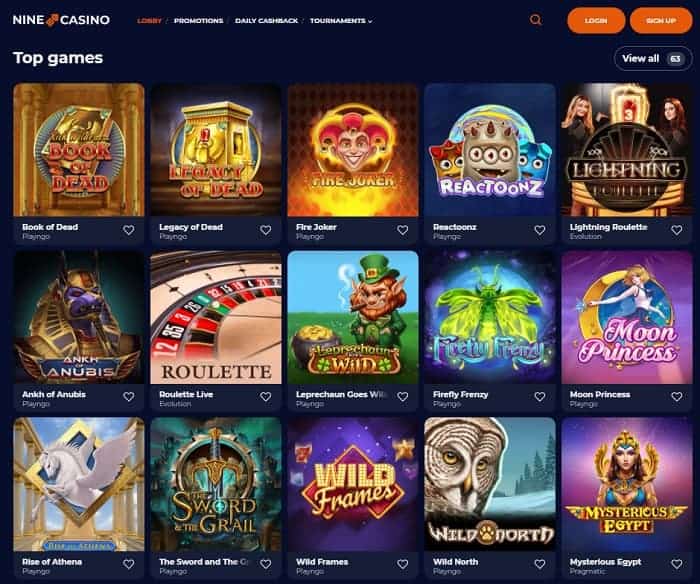Click the Login button
700x584 pixels.
pyautogui.click(x=596, y=21)
